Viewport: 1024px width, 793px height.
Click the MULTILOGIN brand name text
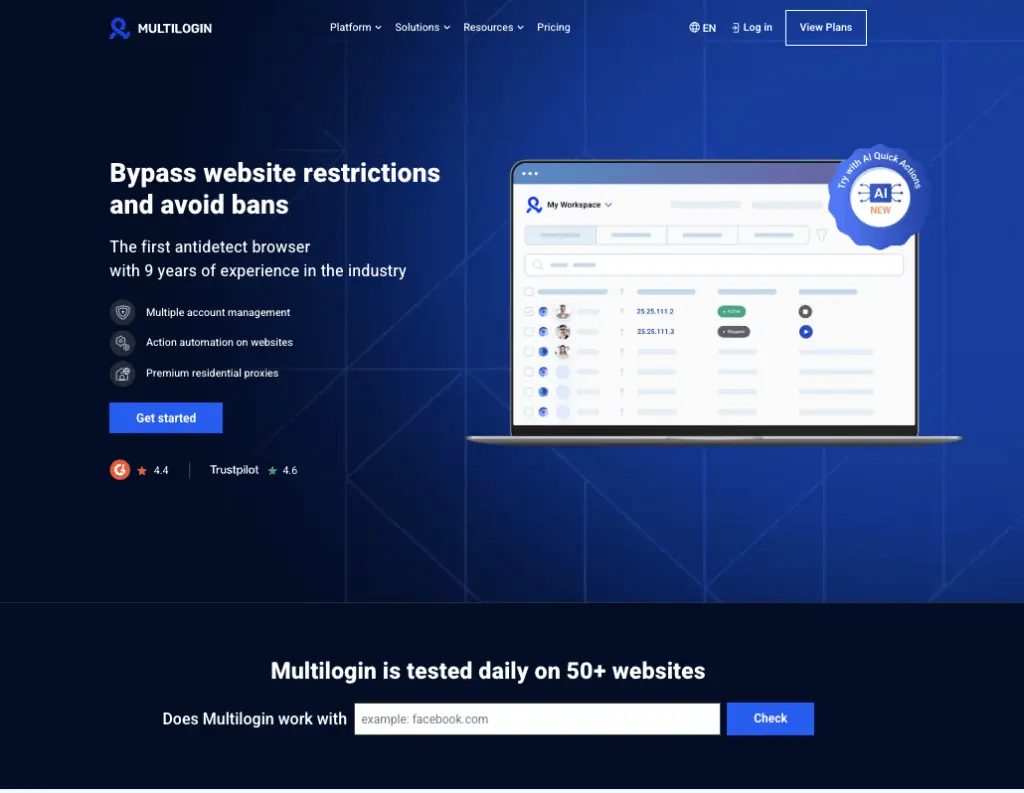point(174,28)
